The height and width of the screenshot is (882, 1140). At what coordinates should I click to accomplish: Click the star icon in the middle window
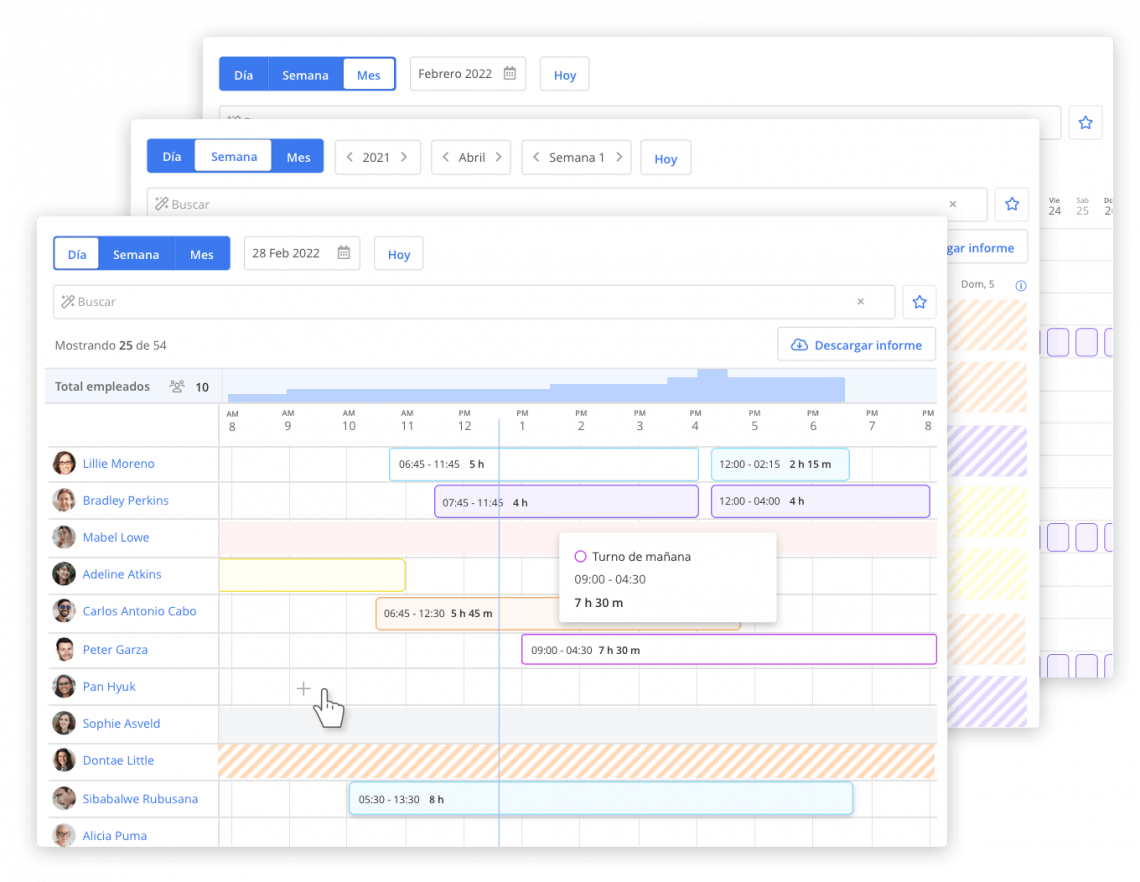coord(1012,204)
